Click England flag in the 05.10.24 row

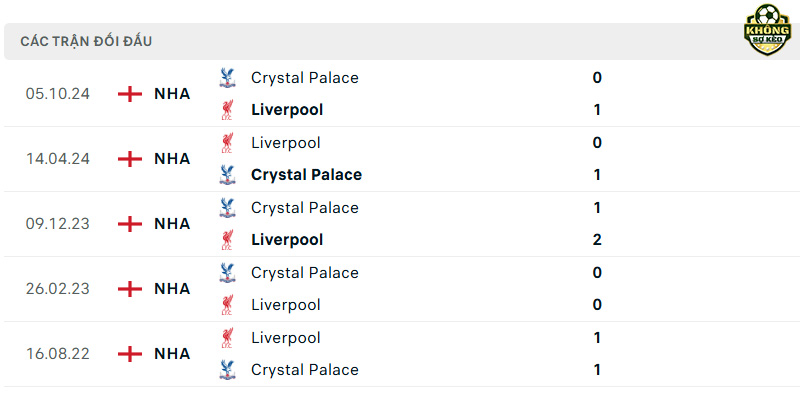(130, 94)
